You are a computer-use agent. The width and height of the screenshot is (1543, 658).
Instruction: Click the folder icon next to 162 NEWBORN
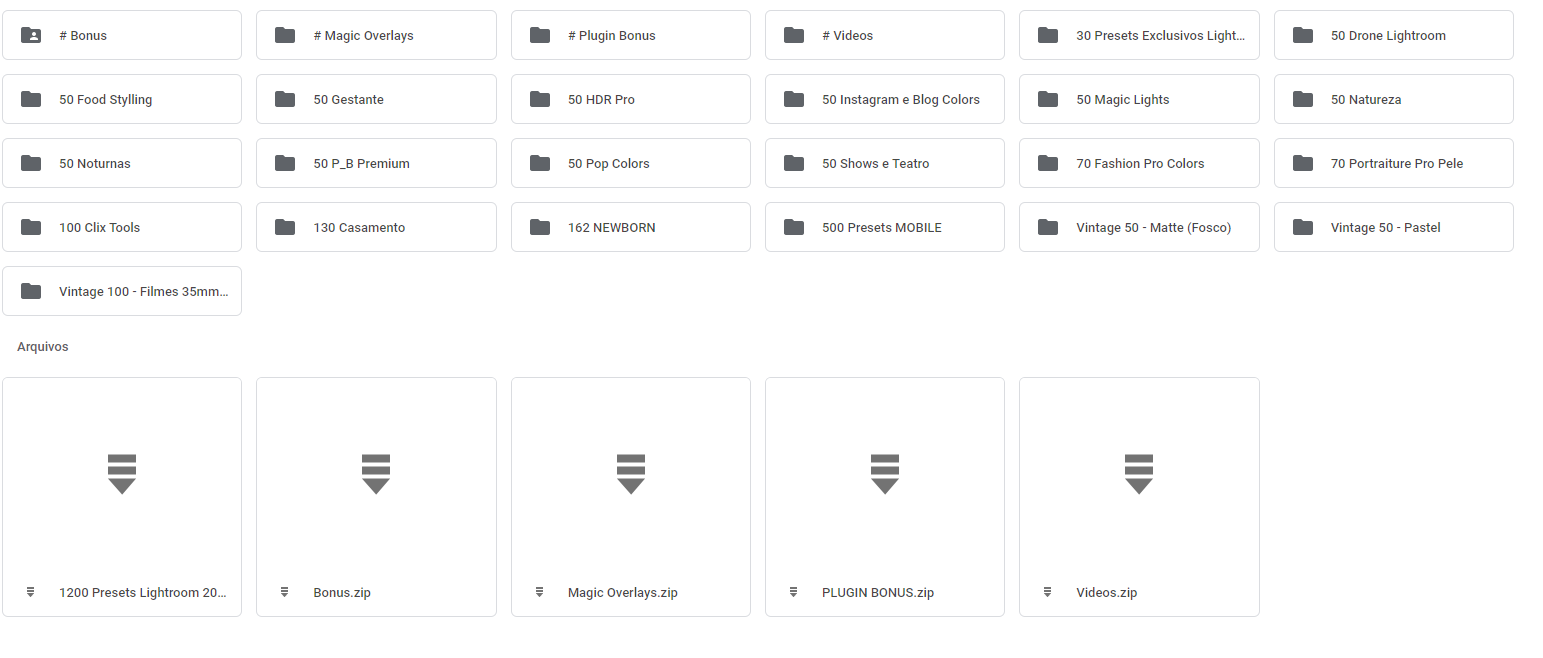point(540,228)
